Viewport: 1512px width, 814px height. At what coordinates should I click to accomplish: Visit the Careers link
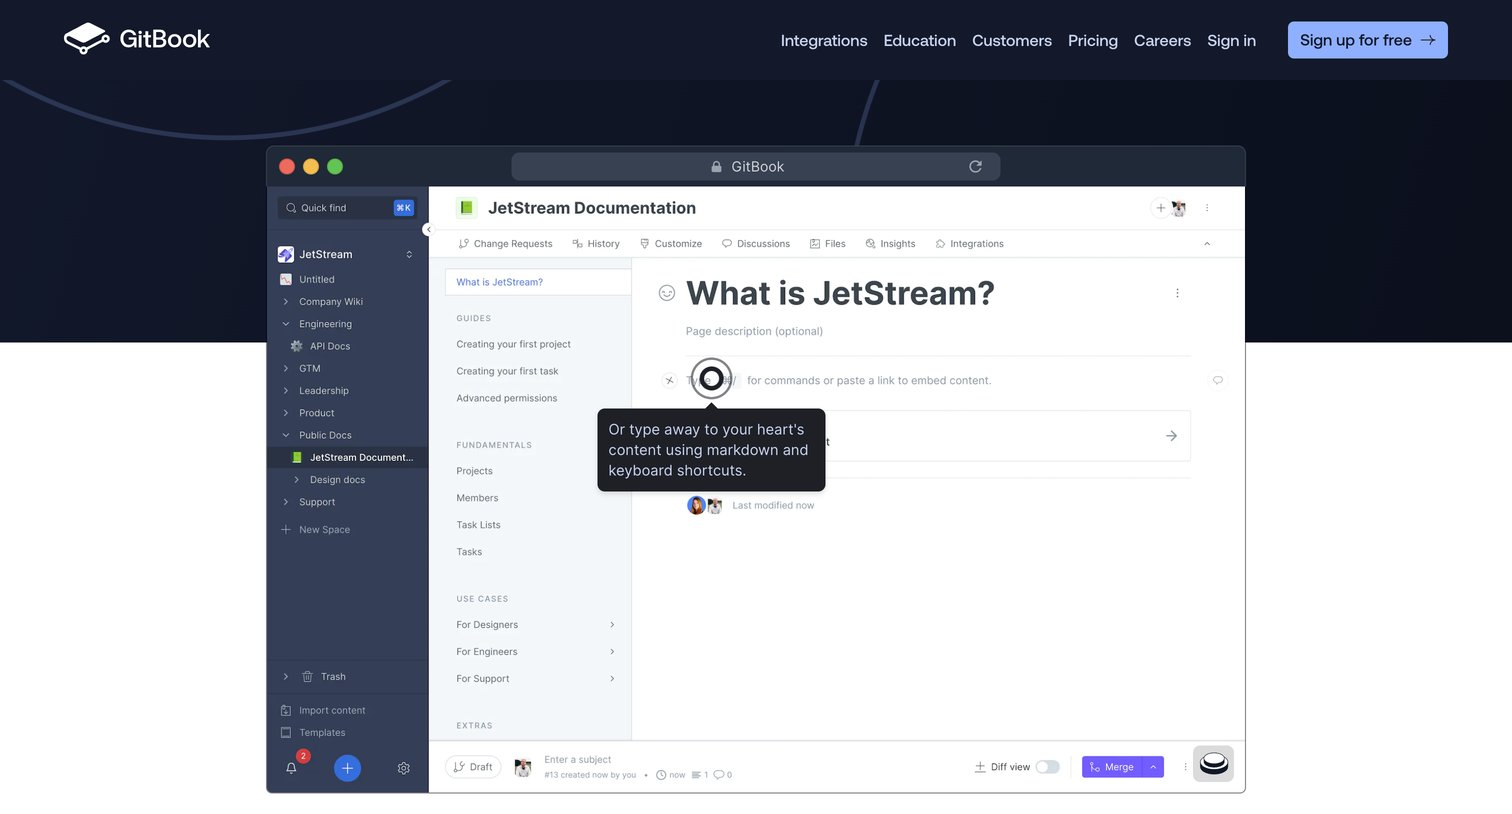pyautogui.click(x=1162, y=41)
